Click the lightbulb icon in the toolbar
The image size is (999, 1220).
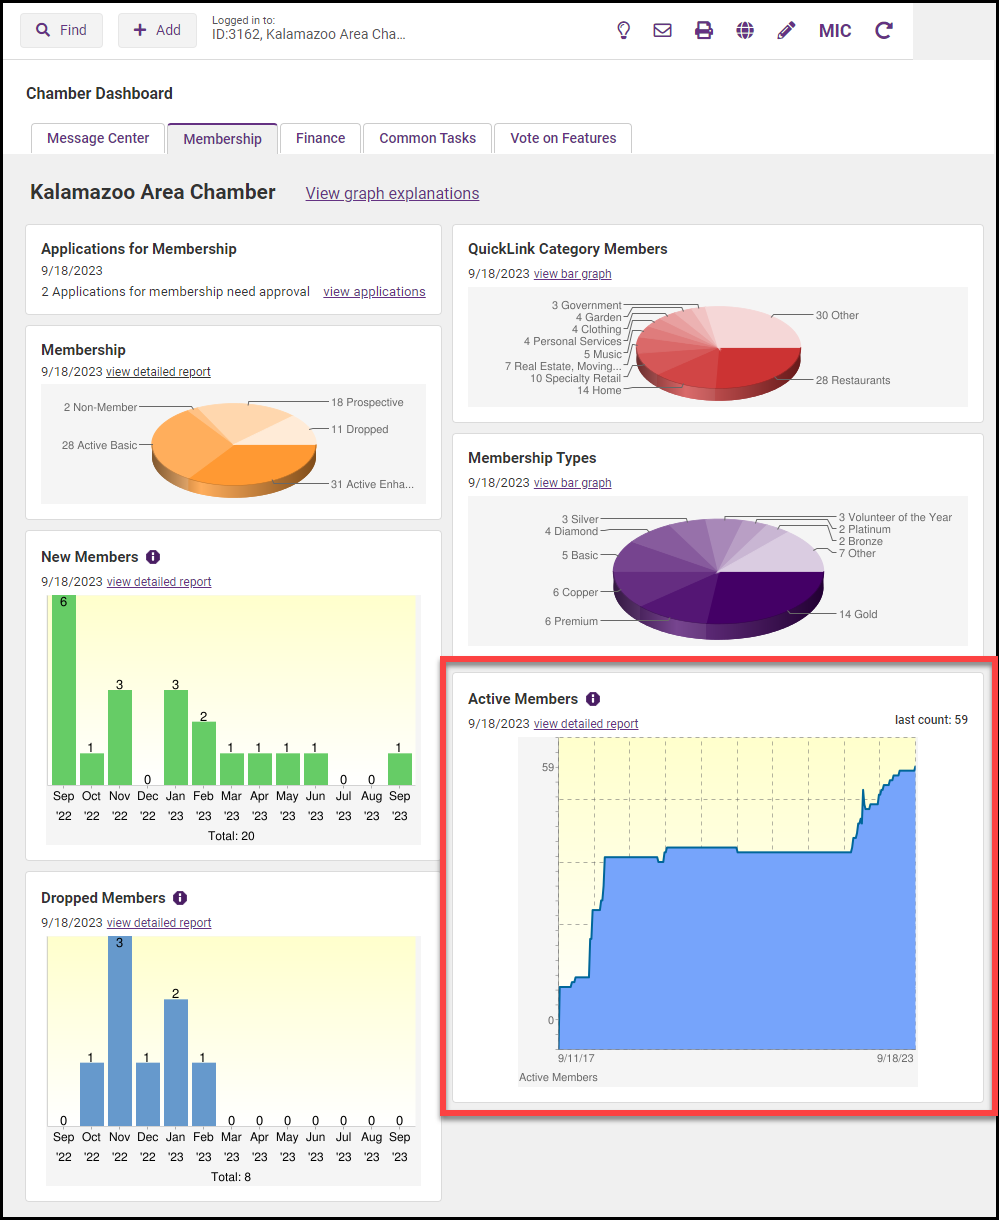[624, 30]
